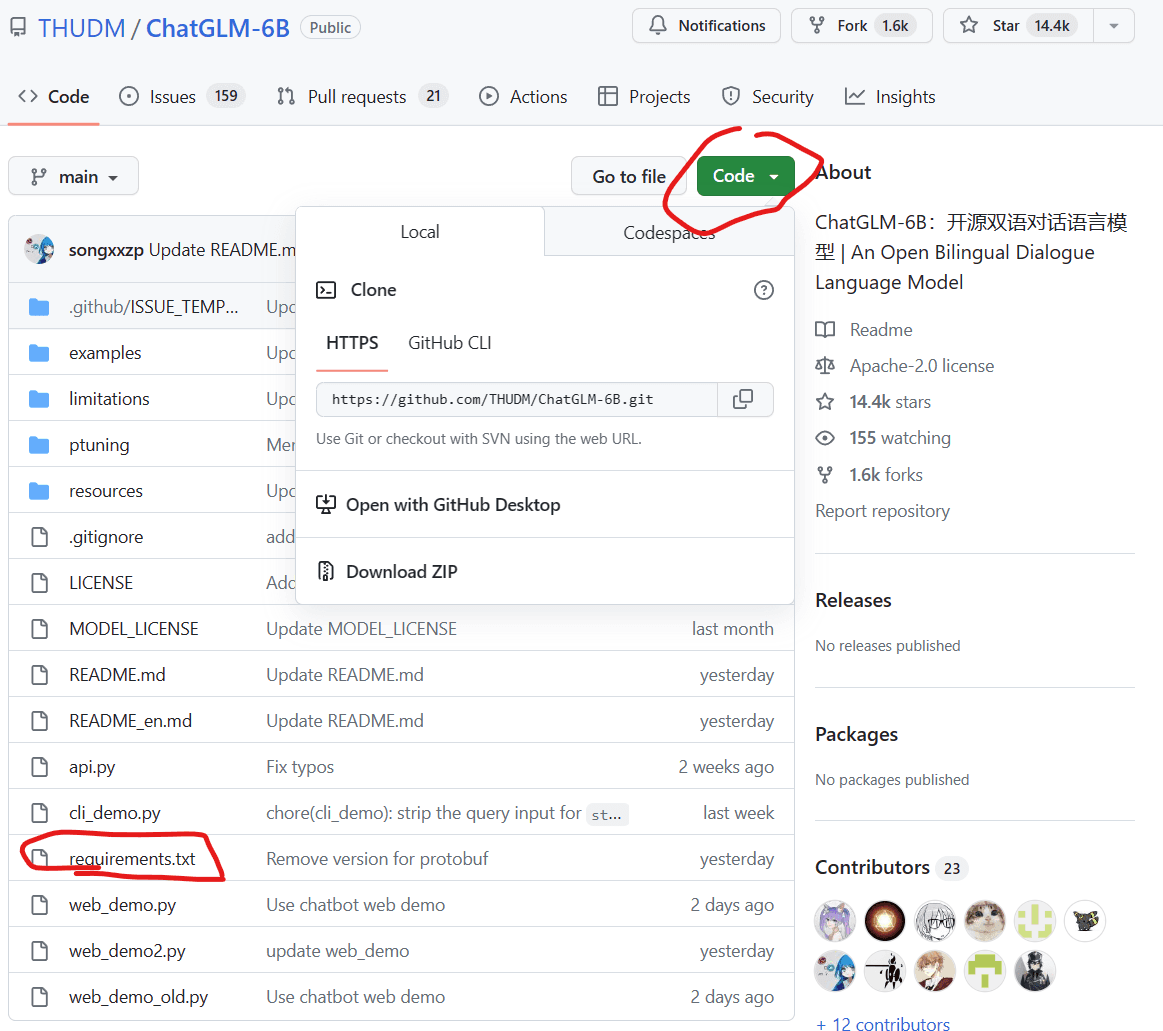Open the Readme via the book icon
The width and height of the screenshot is (1163, 1031).
tap(825, 329)
